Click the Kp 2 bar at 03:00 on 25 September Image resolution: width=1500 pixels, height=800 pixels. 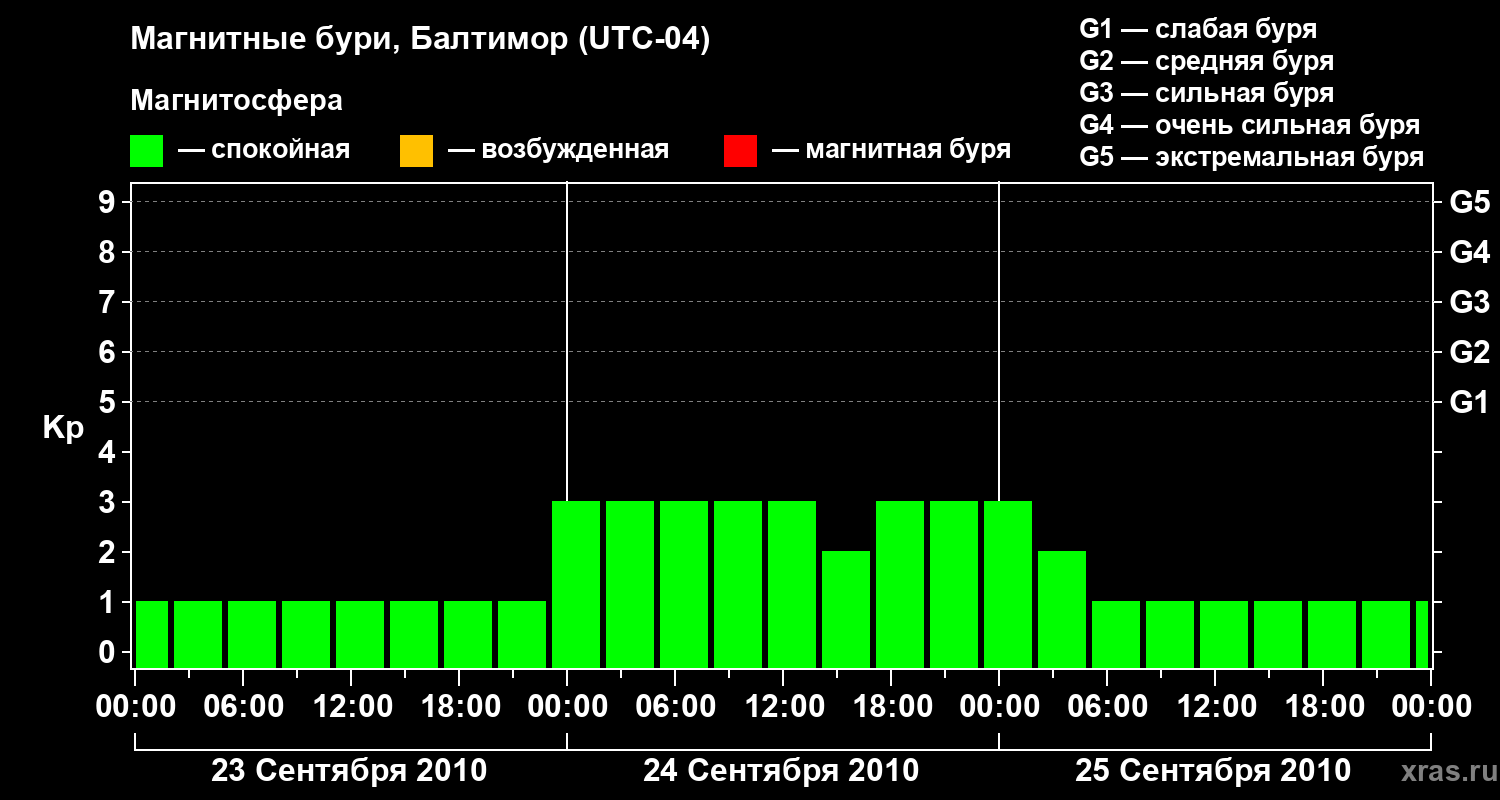[x=1062, y=609]
